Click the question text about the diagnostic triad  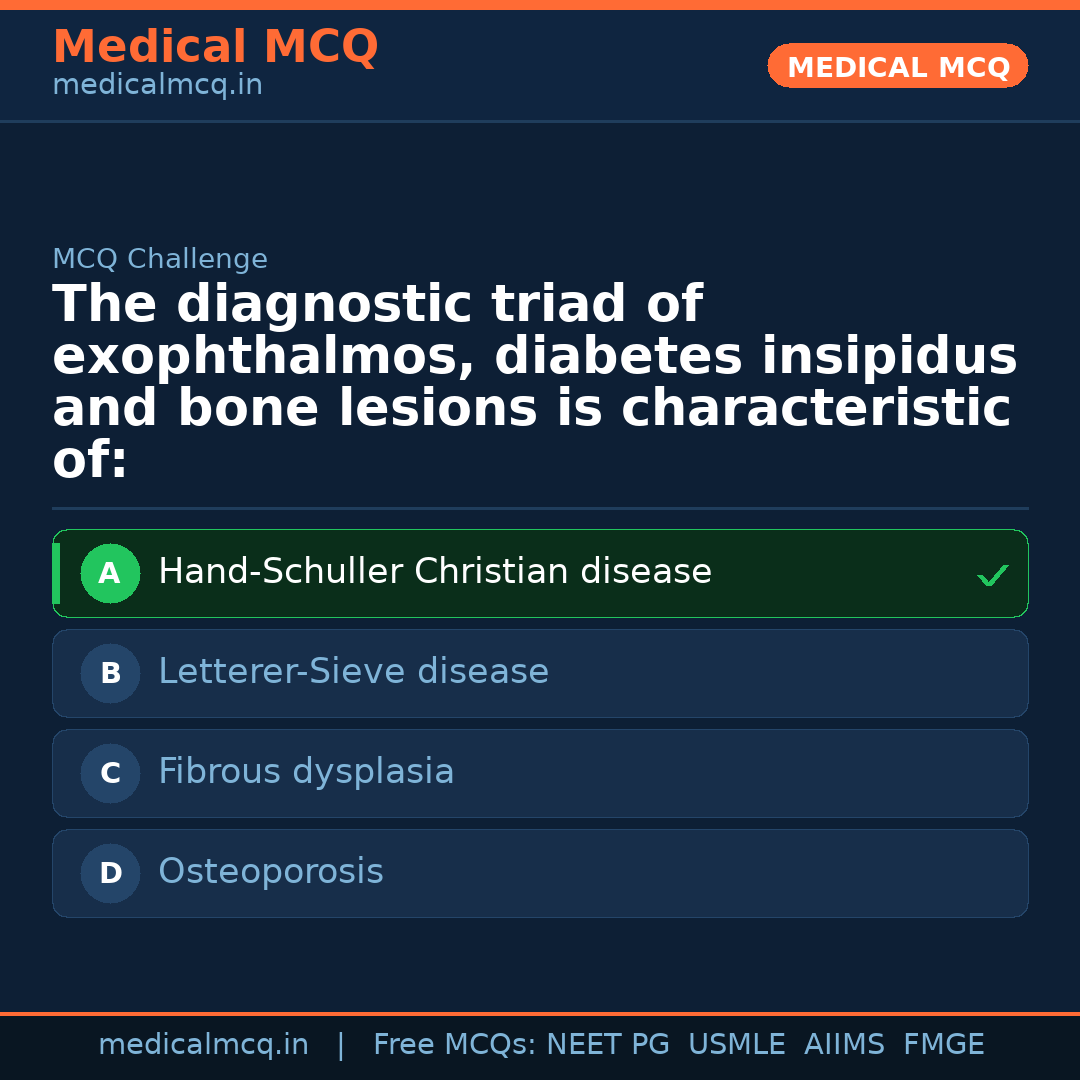535,383
